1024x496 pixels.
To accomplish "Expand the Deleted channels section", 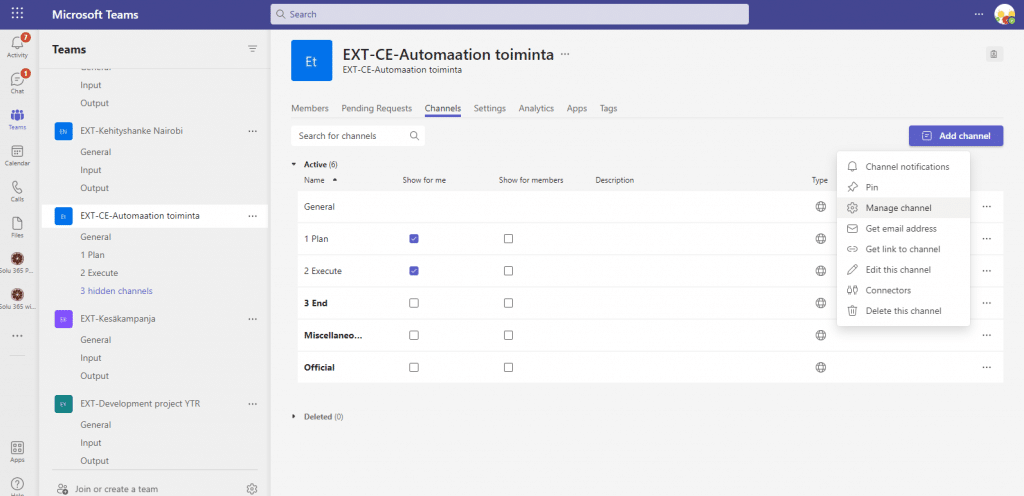I will click(x=294, y=416).
